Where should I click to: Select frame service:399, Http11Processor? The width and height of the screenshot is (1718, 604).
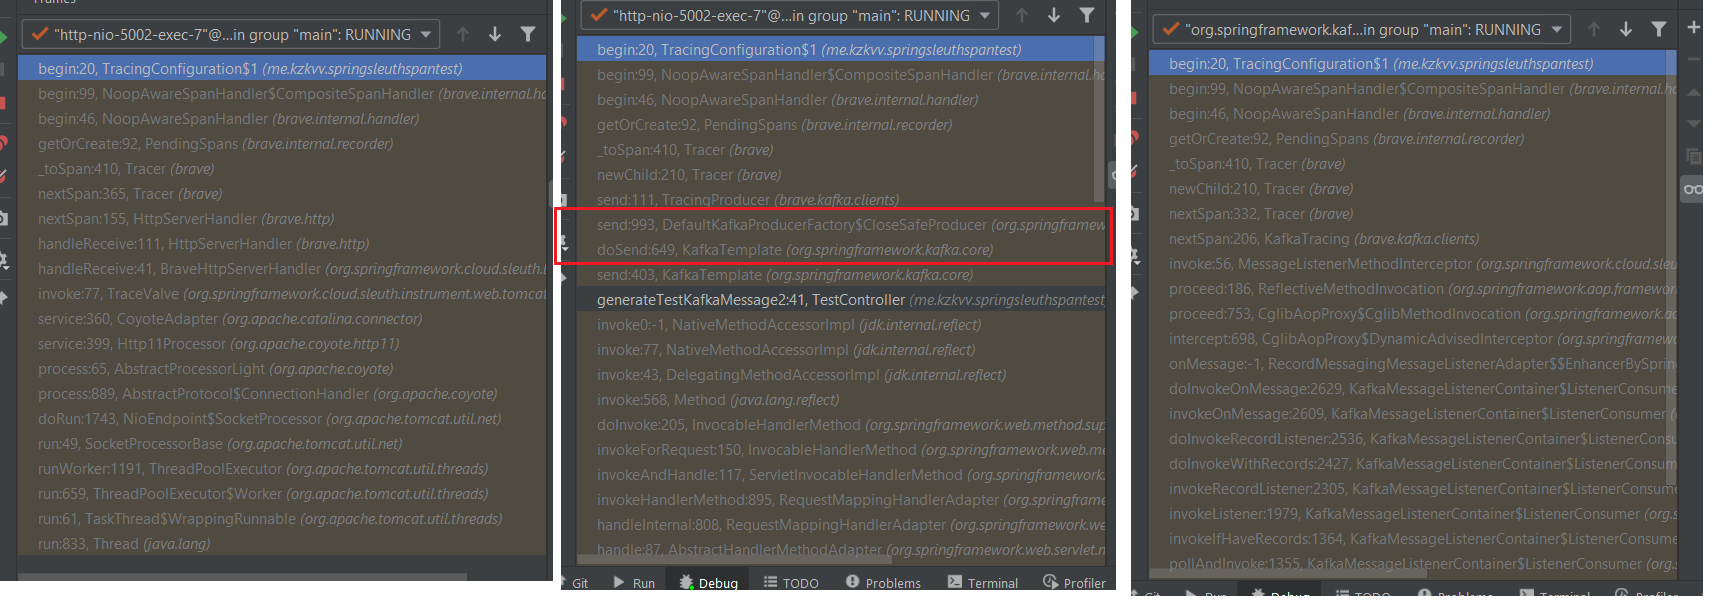click(x=282, y=344)
